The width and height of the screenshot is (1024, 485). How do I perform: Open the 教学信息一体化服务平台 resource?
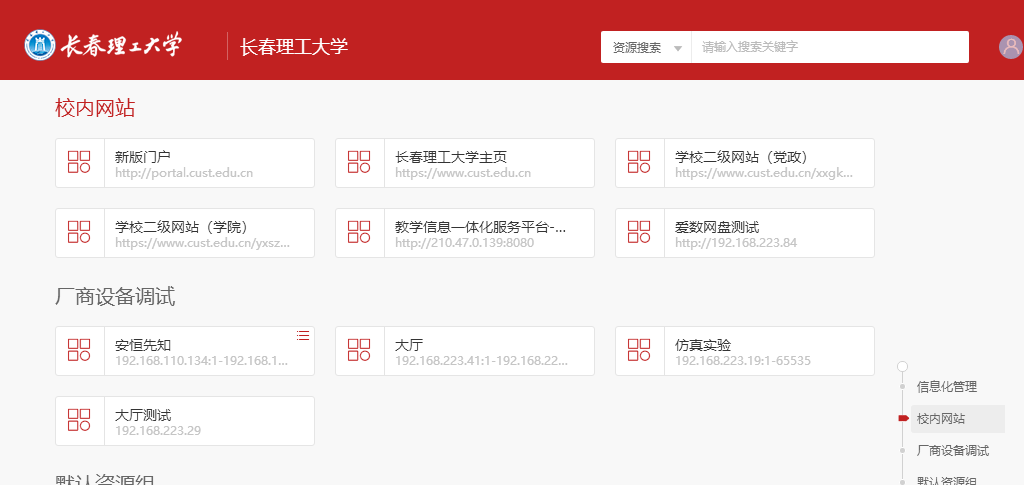pyautogui.click(x=465, y=233)
